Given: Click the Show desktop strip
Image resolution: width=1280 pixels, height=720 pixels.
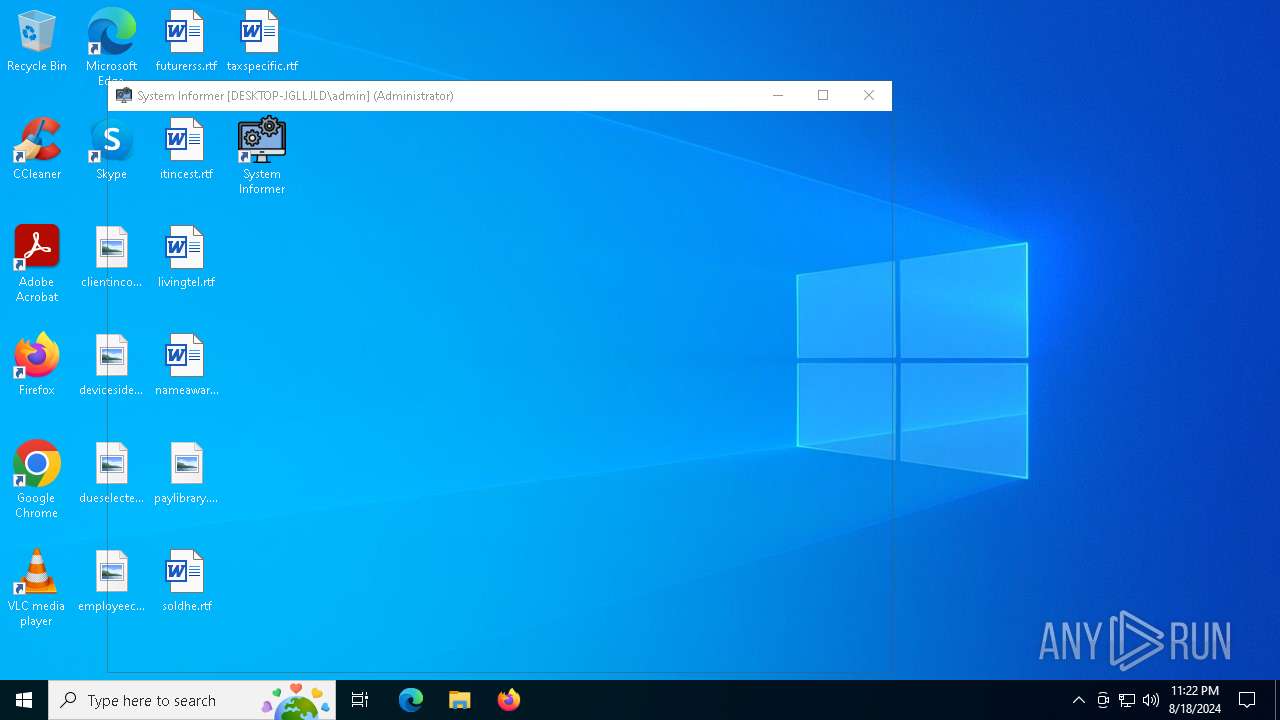Looking at the screenshot, I should click(x=1277, y=700).
